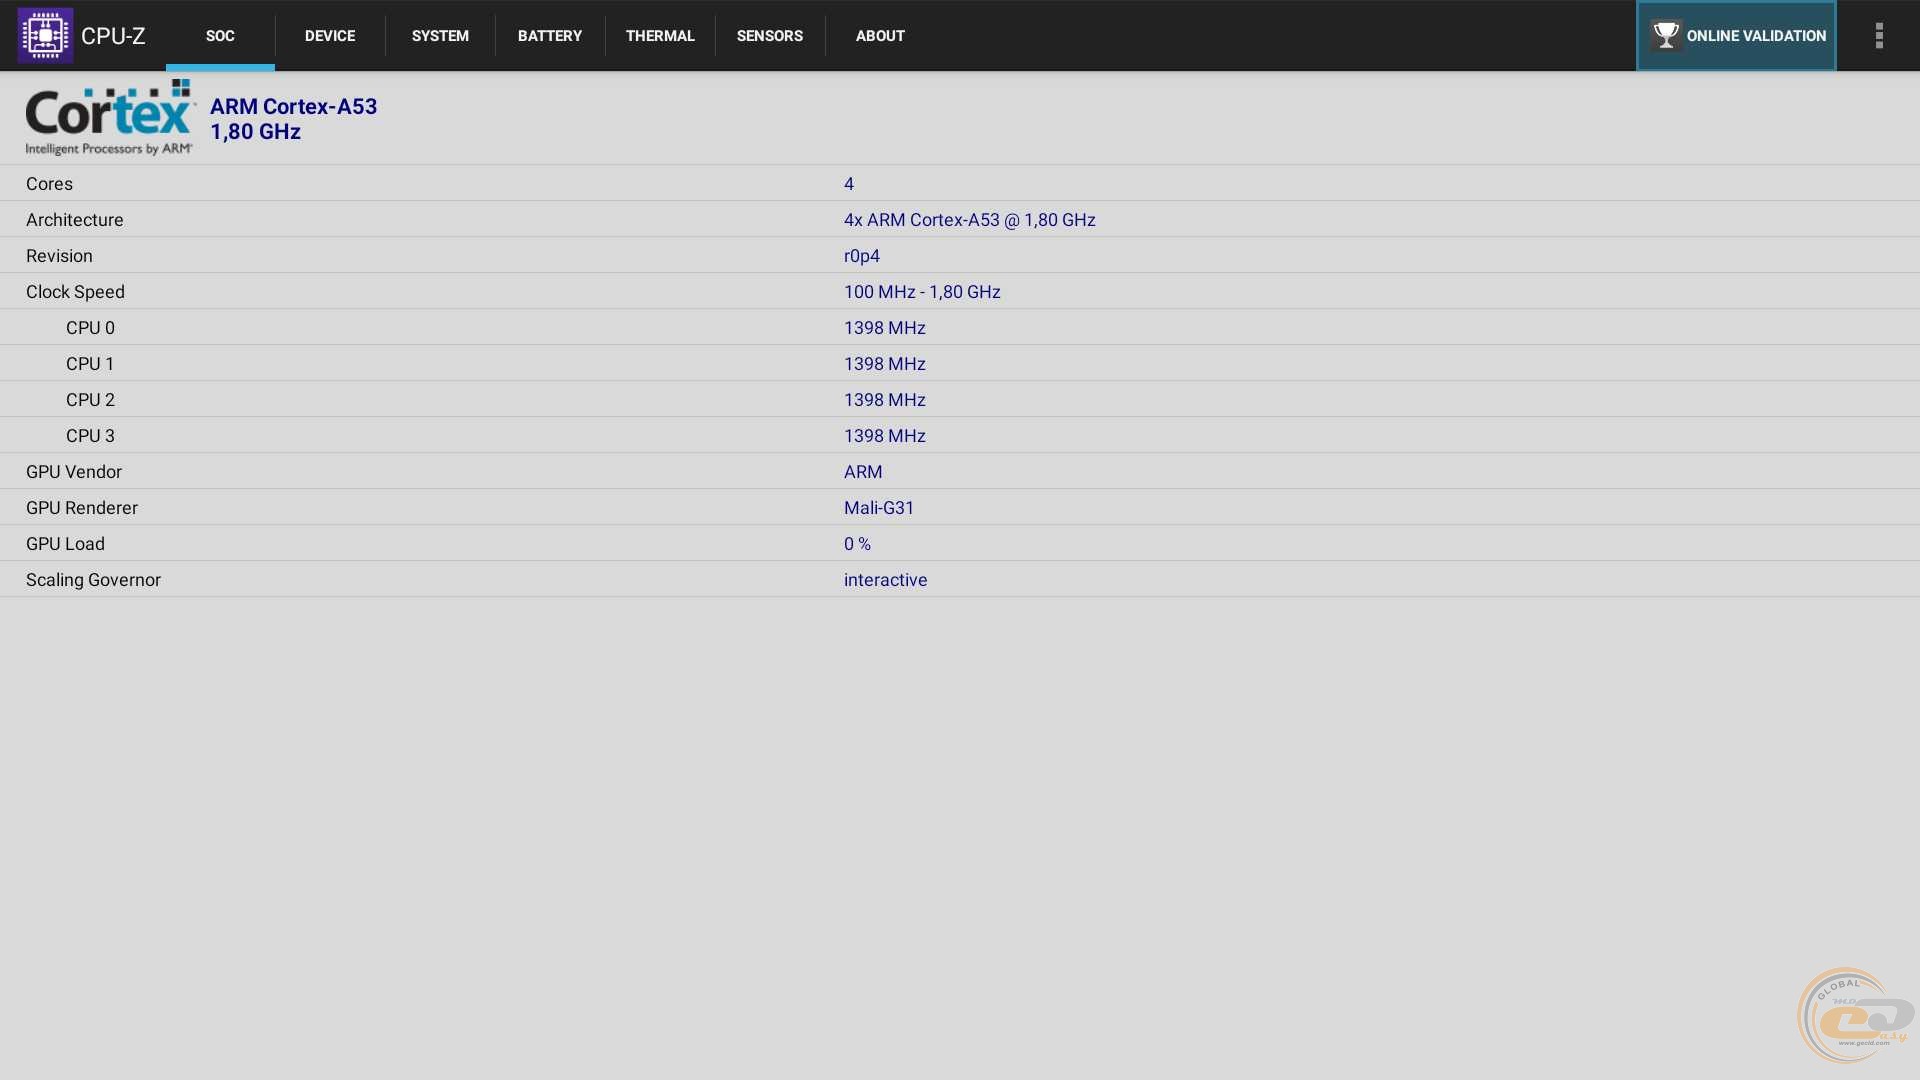Click the CPU-Z app title text
The width and height of the screenshot is (1920, 1080).
point(113,36)
